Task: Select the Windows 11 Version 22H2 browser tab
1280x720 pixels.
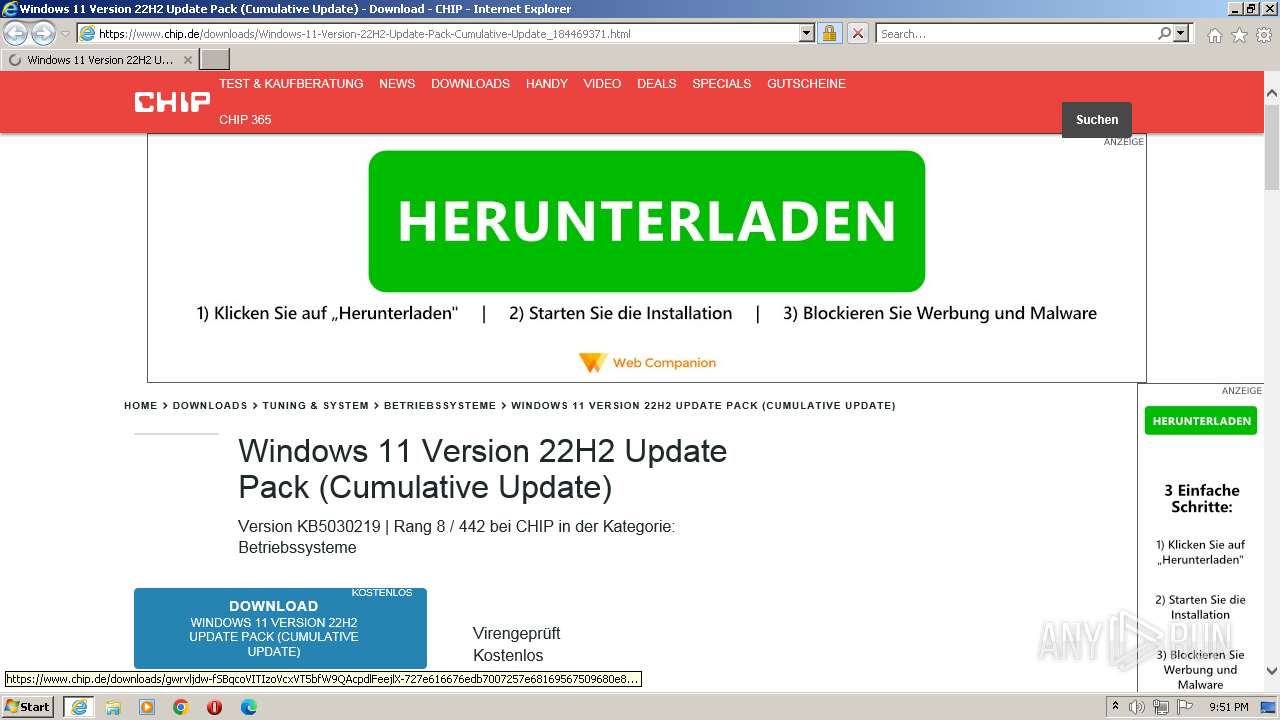Action: point(100,59)
